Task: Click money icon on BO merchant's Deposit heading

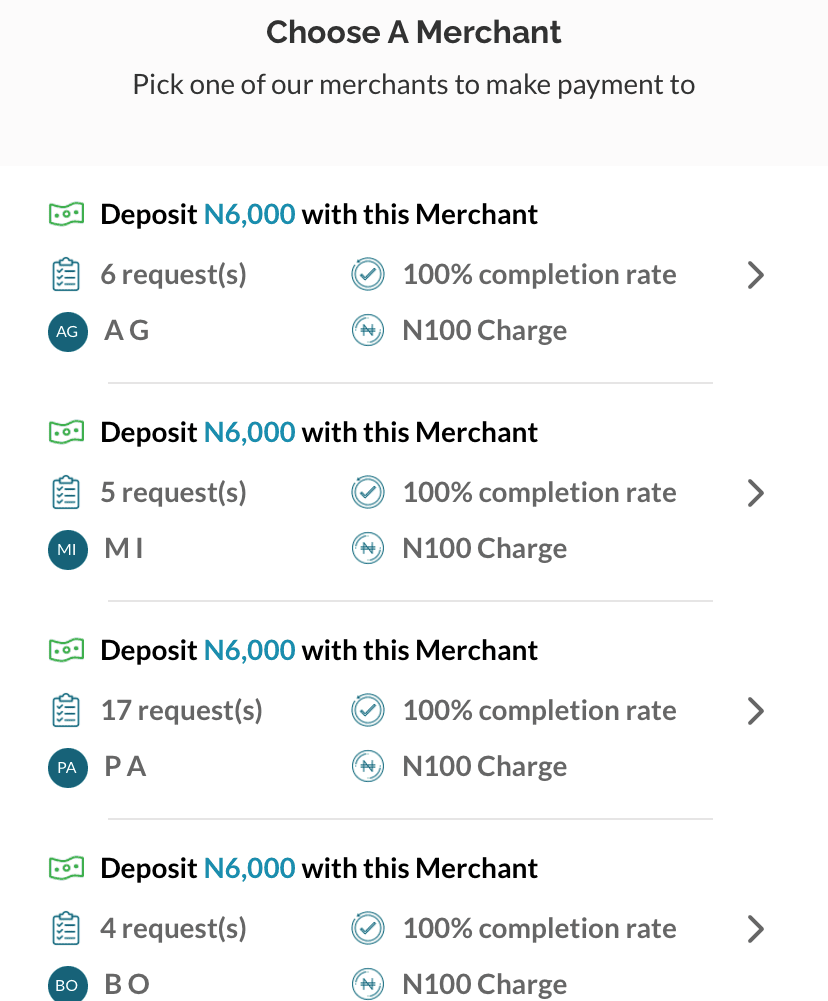Action: (66, 868)
